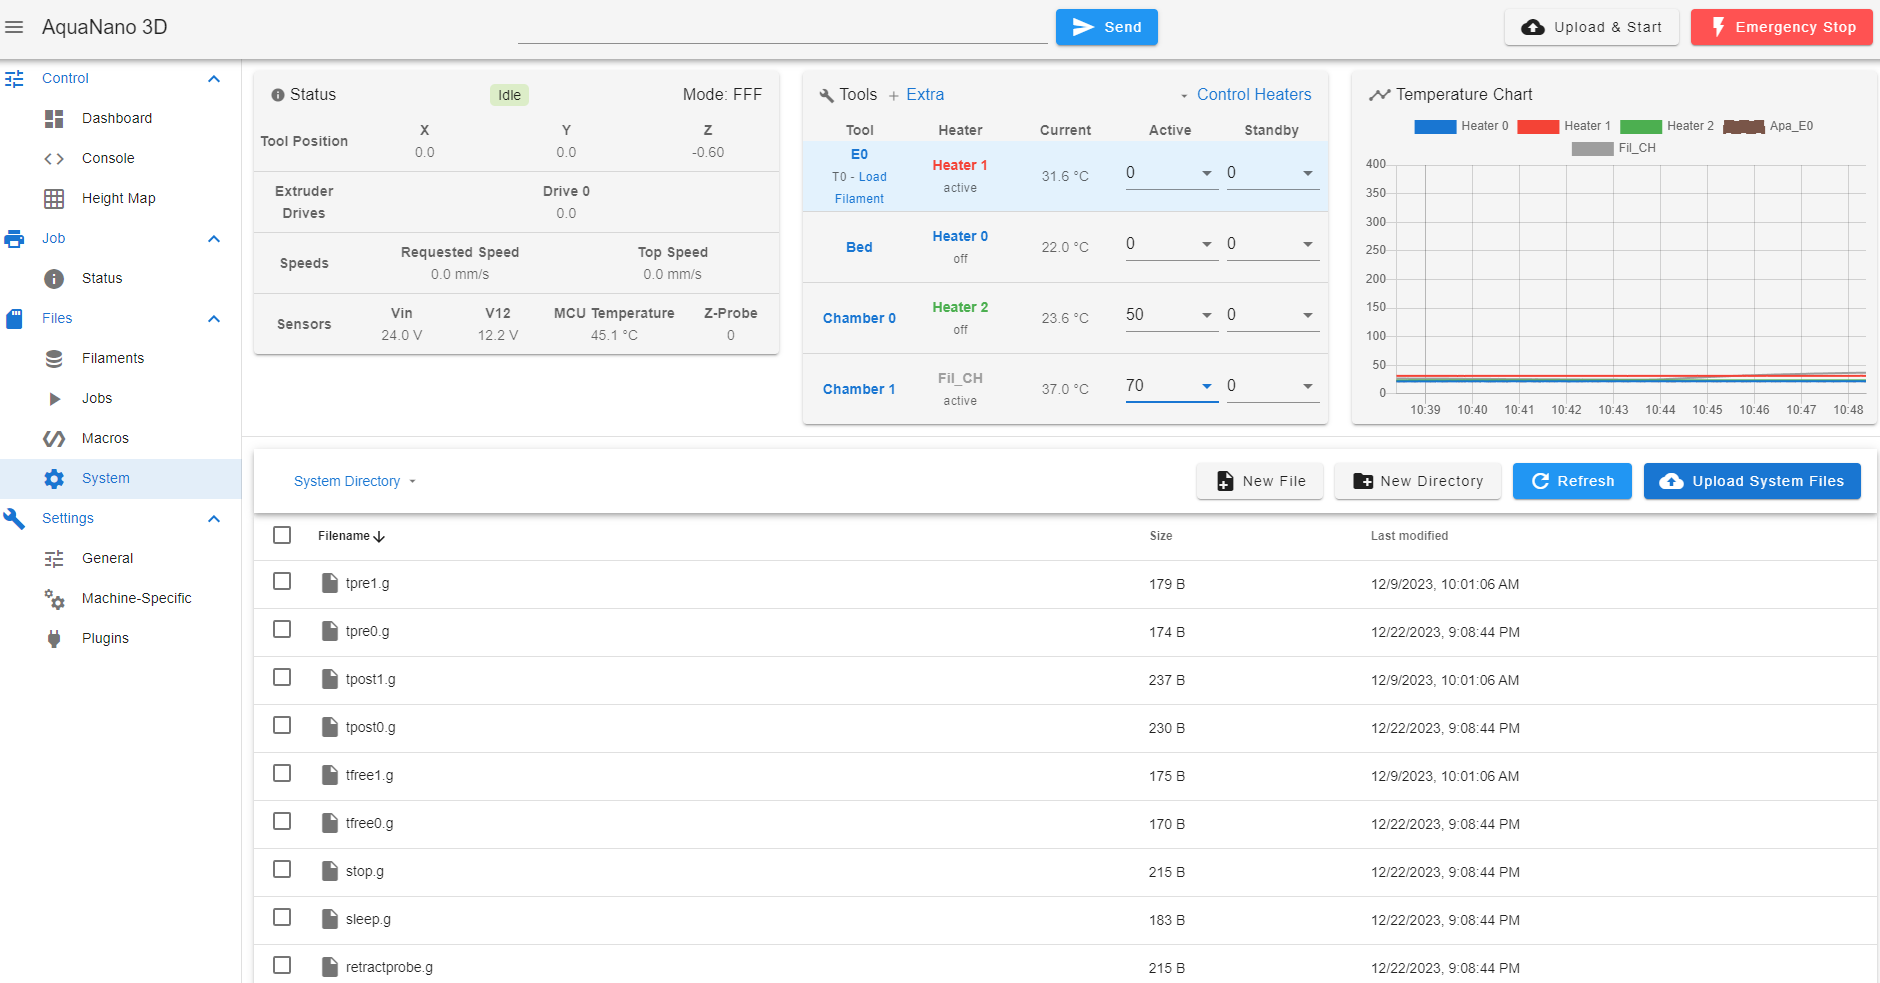Click the Settings wrench icon
The width and height of the screenshot is (1880, 983).
(14, 518)
